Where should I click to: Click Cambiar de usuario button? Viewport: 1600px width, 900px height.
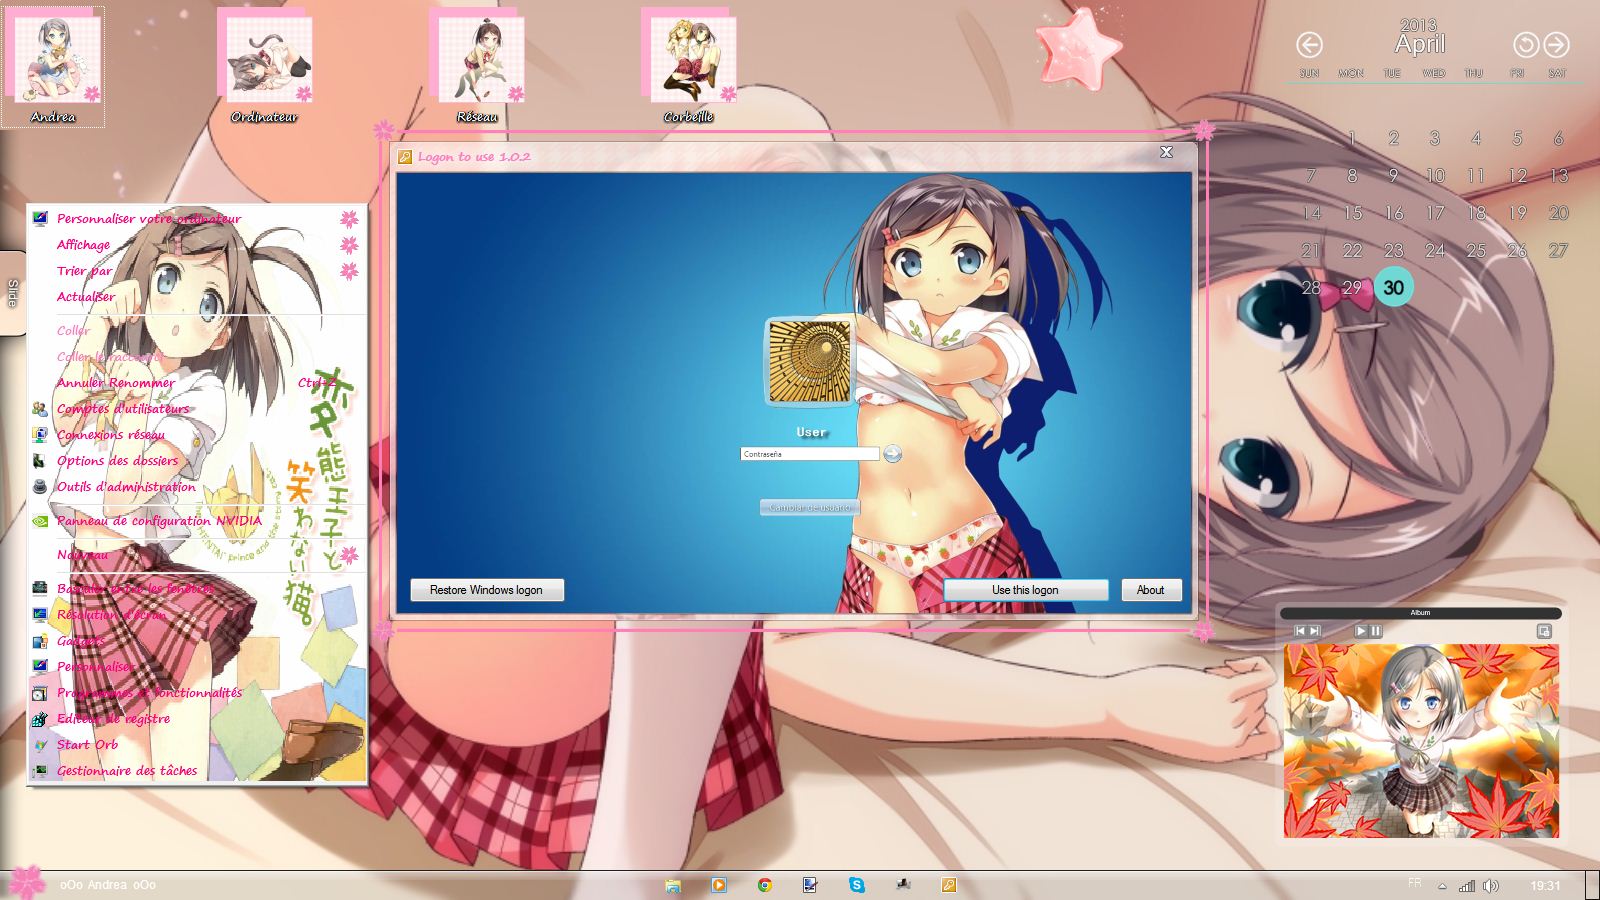[x=810, y=507]
